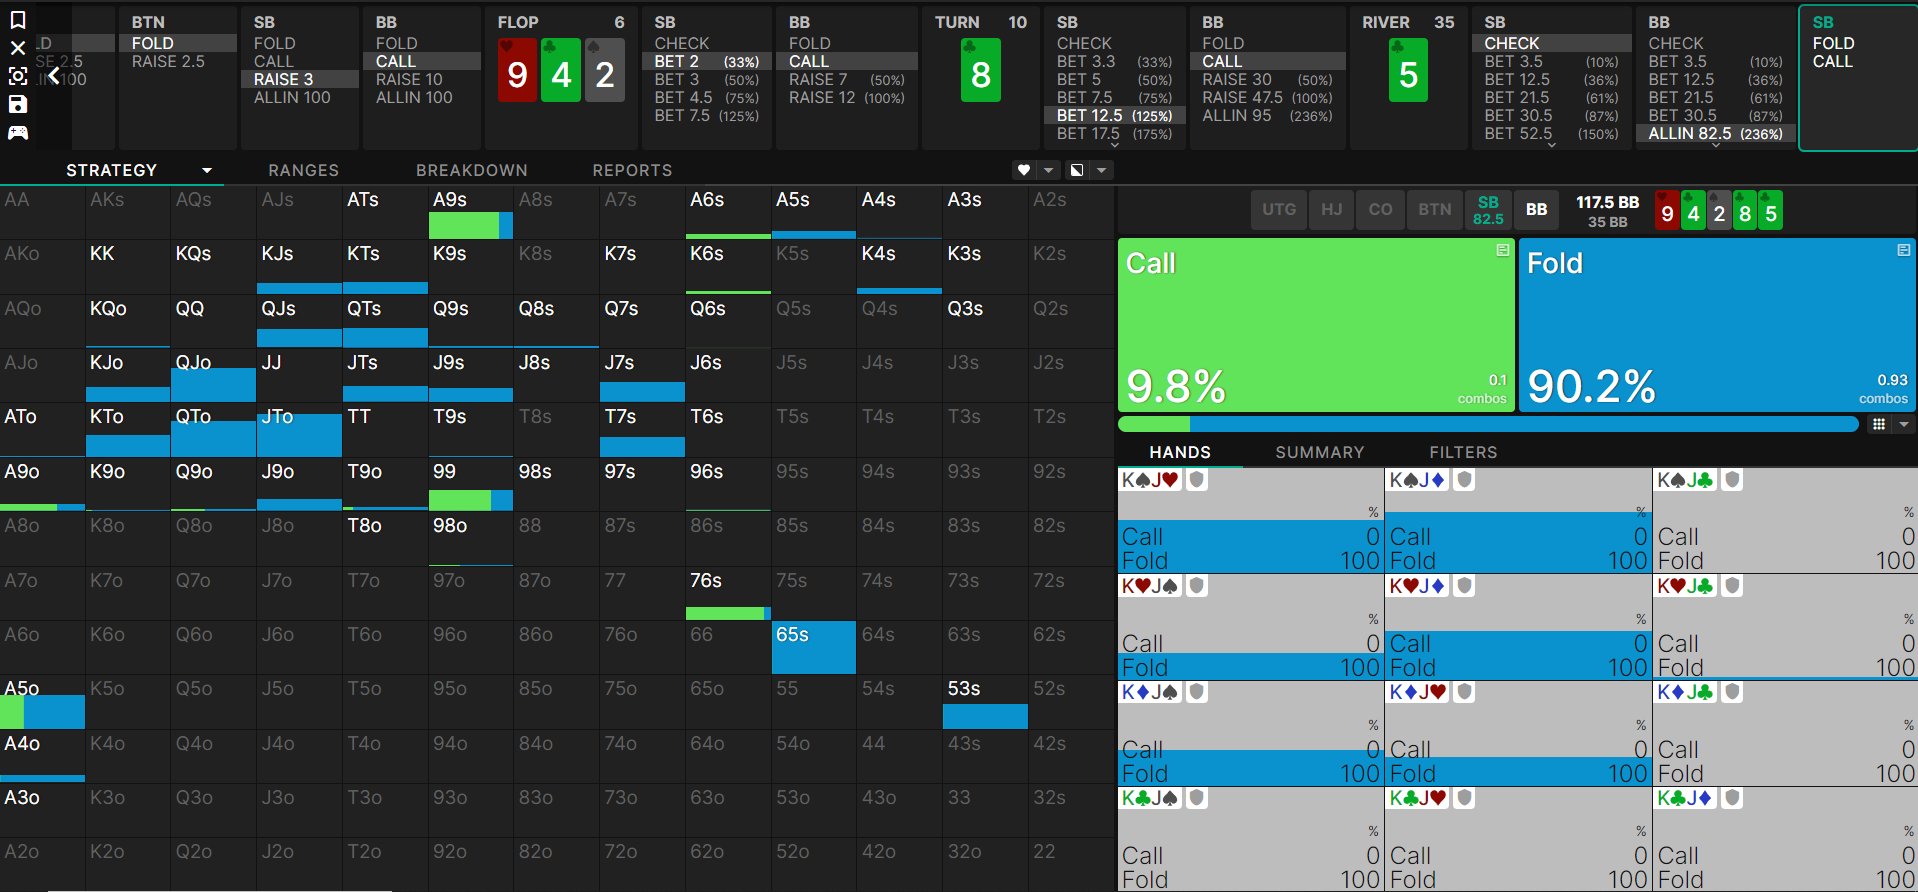Choose BET 2 (33%) for SB on flop
1918x892 pixels.
pyautogui.click(x=707, y=62)
